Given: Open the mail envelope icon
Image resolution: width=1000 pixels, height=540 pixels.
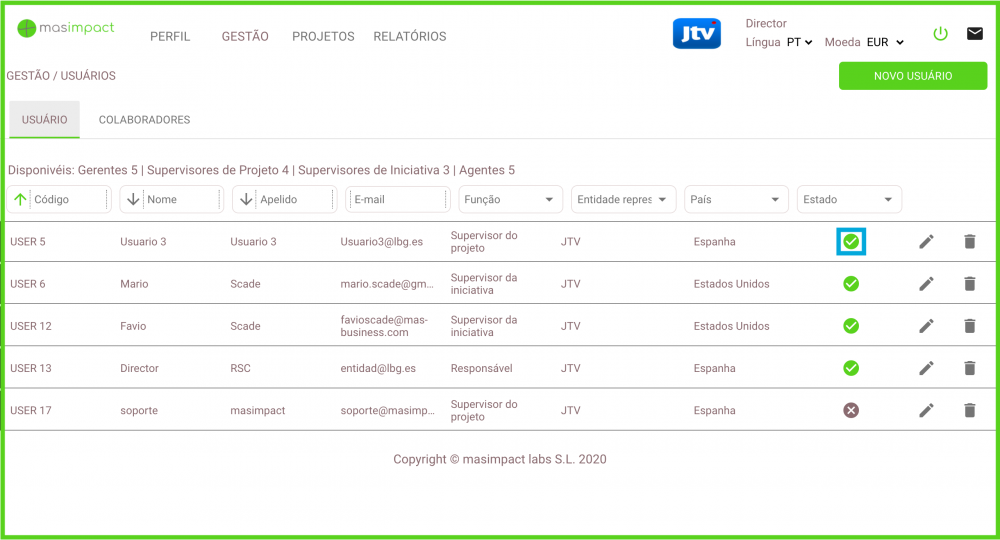Looking at the screenshot, I should coord(974,34).
